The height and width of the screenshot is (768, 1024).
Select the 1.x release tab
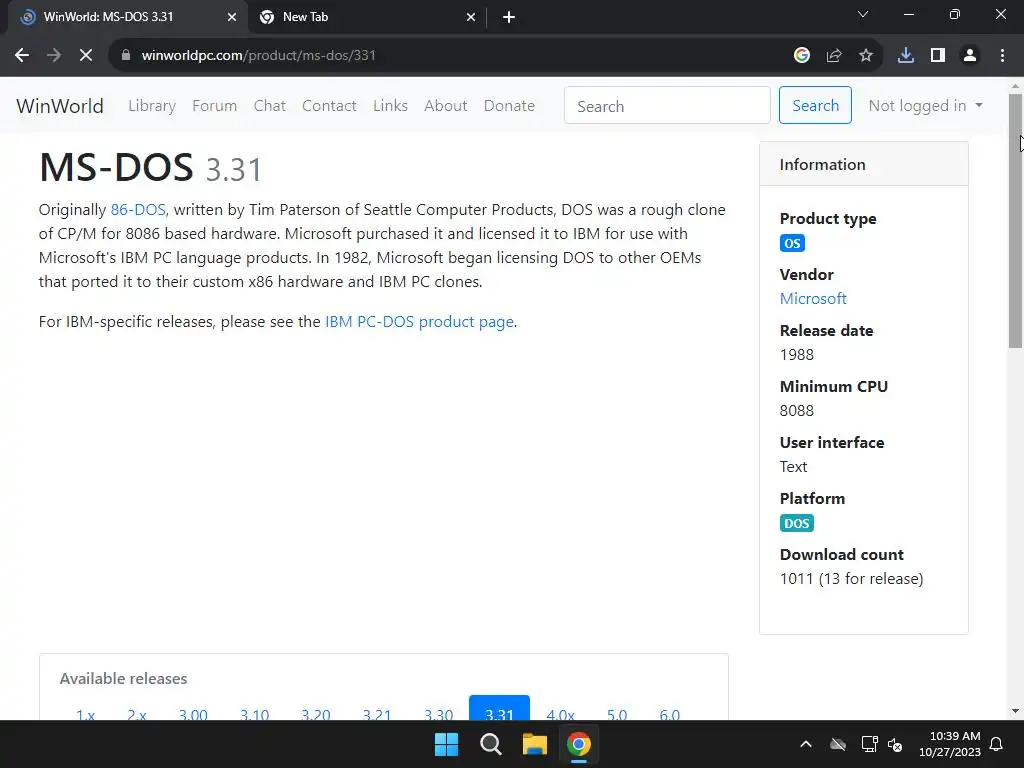[86, 713]
